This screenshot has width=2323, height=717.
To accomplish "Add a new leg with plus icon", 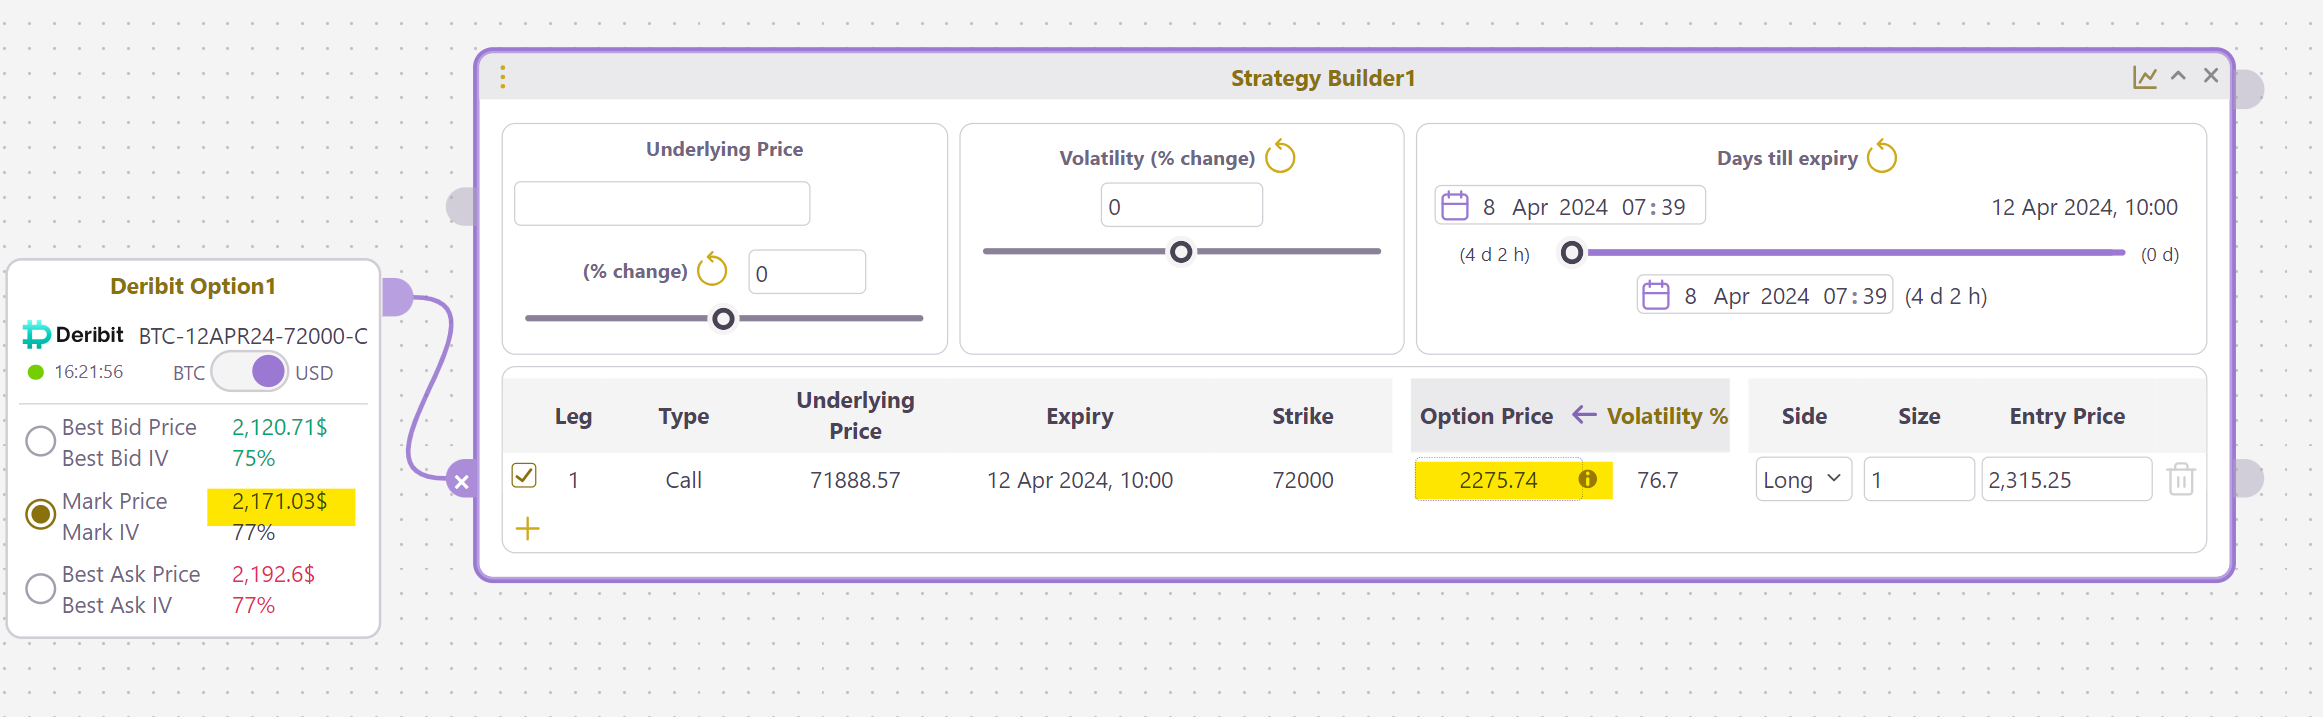I will pos(528,528).
